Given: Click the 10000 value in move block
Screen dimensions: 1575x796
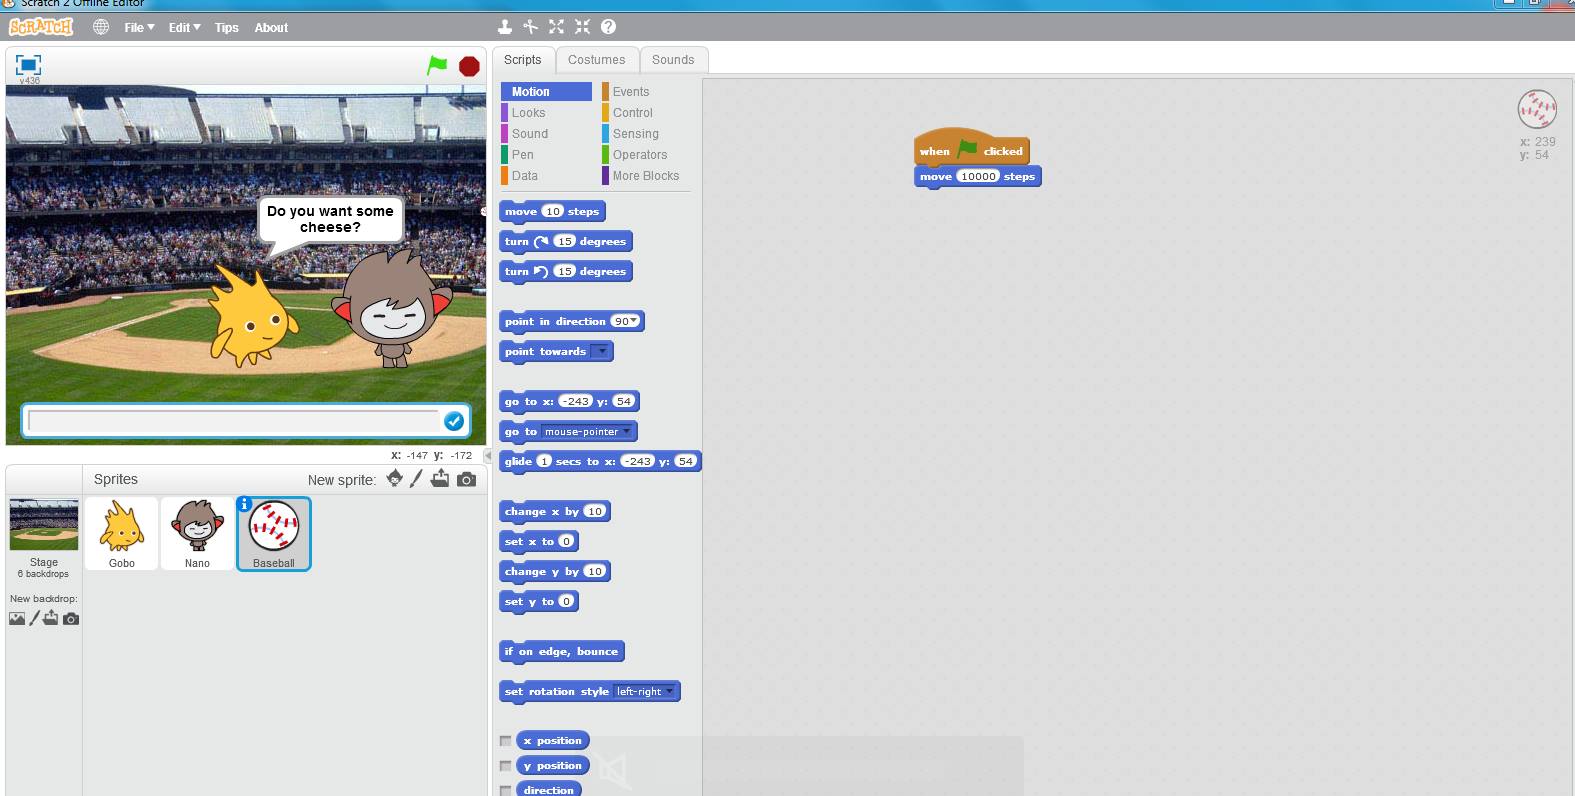Looking at the screenshot, I should point(978,176).
